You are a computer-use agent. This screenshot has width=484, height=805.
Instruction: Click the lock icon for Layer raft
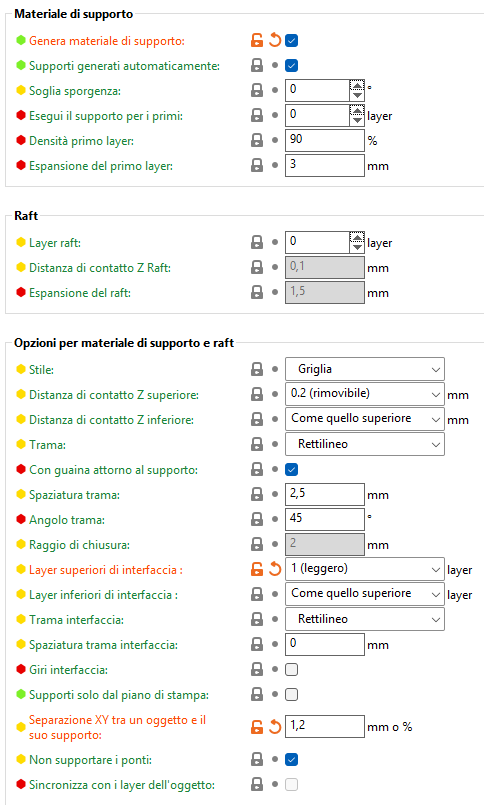click(x=257, y=242)
